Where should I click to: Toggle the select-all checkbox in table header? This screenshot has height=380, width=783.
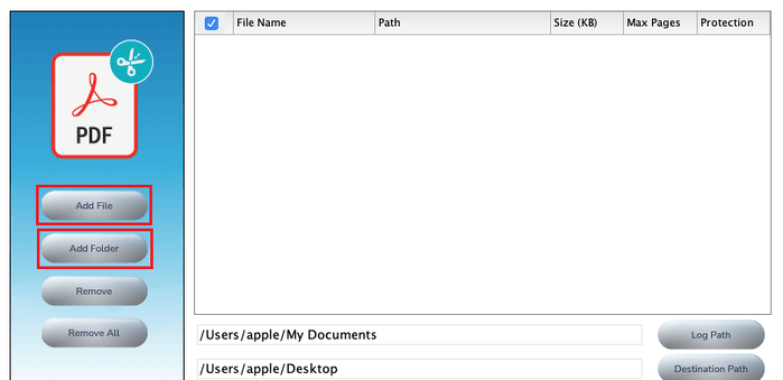point(211,23)
